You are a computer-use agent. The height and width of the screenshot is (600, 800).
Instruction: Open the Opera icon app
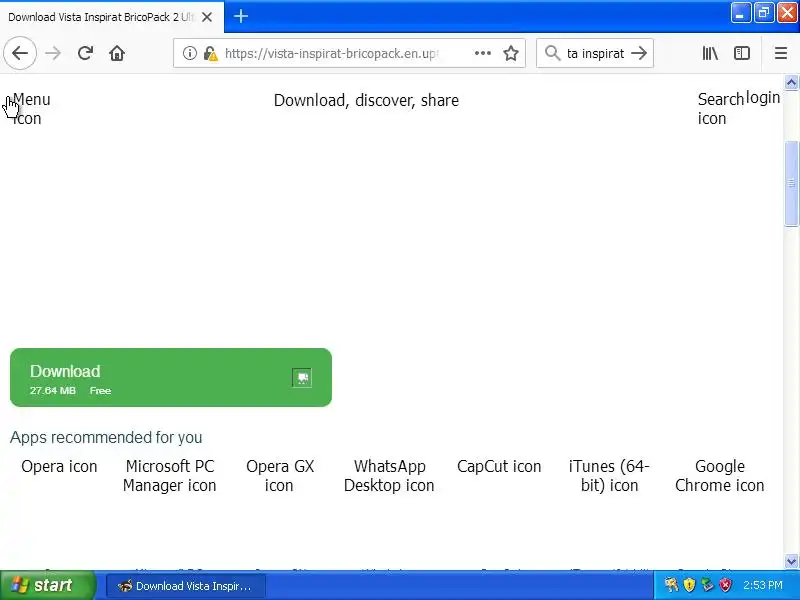click(59, 466)
